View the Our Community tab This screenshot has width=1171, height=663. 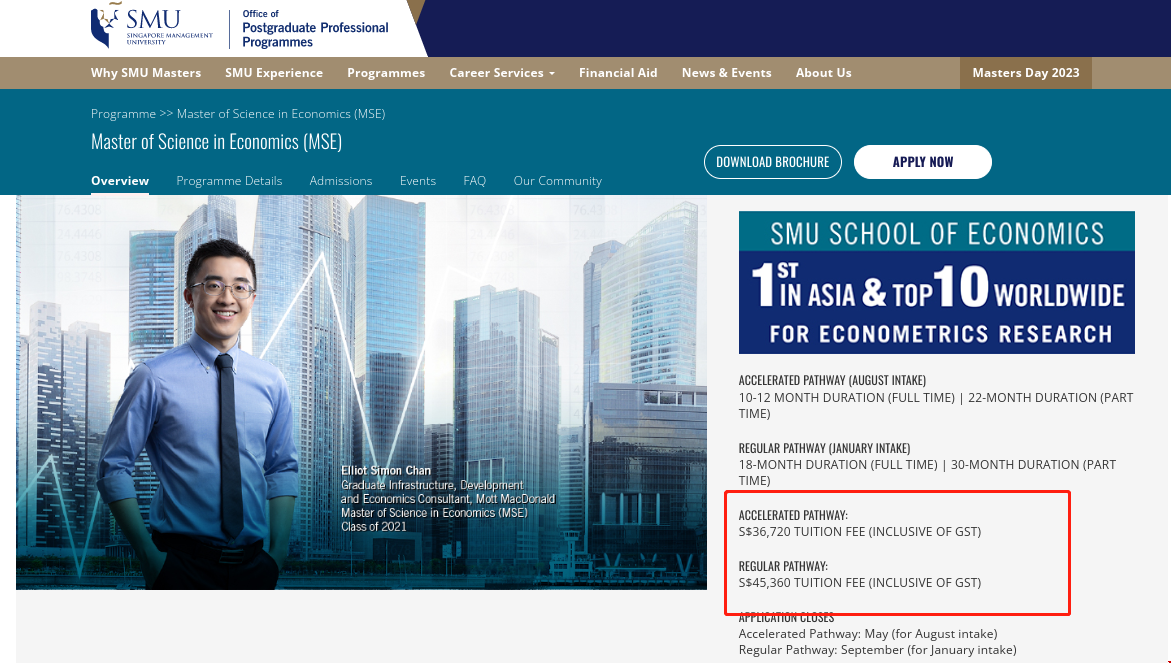(x=557, y=181)
